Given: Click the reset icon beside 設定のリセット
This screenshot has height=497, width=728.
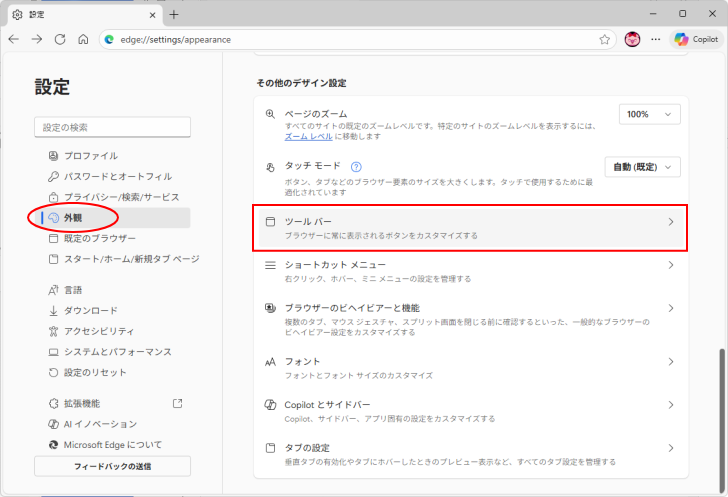Looking at the screenshot, I should coord(53,373).
